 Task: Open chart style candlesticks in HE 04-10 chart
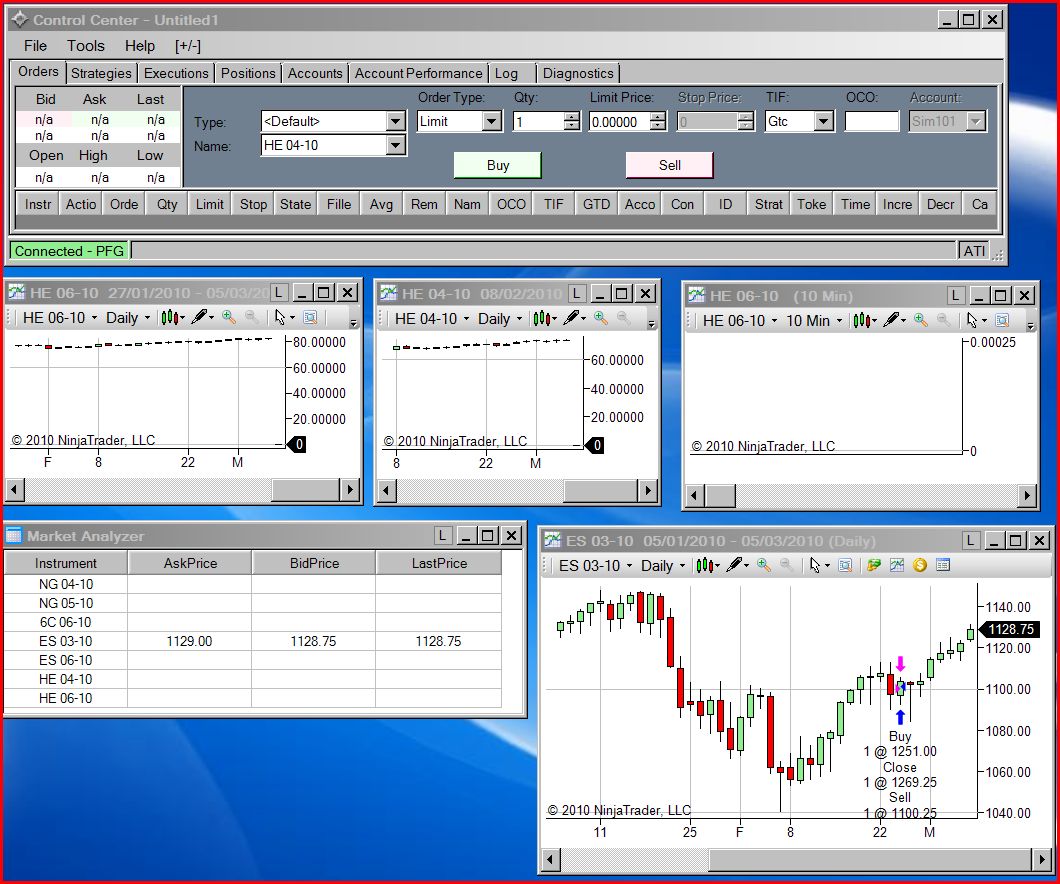(544, 318)
